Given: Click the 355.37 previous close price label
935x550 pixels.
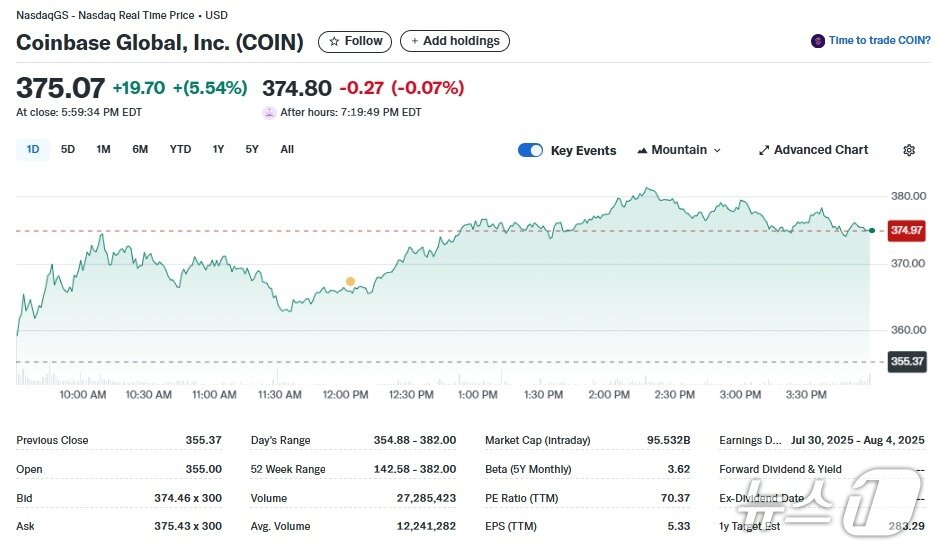Looking at the screenshot, I should tap(907, 361).
